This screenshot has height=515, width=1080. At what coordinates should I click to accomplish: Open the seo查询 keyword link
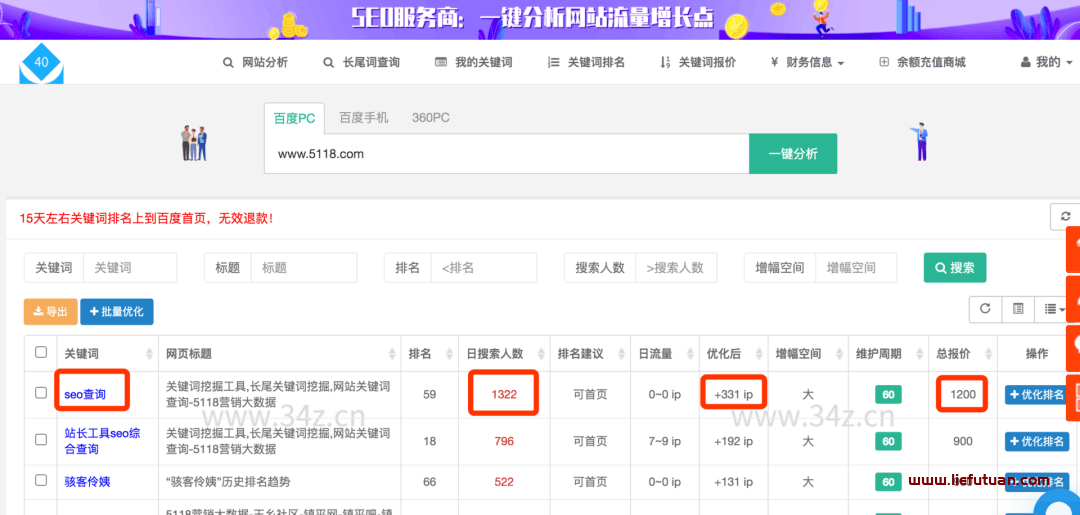[85, 394]
